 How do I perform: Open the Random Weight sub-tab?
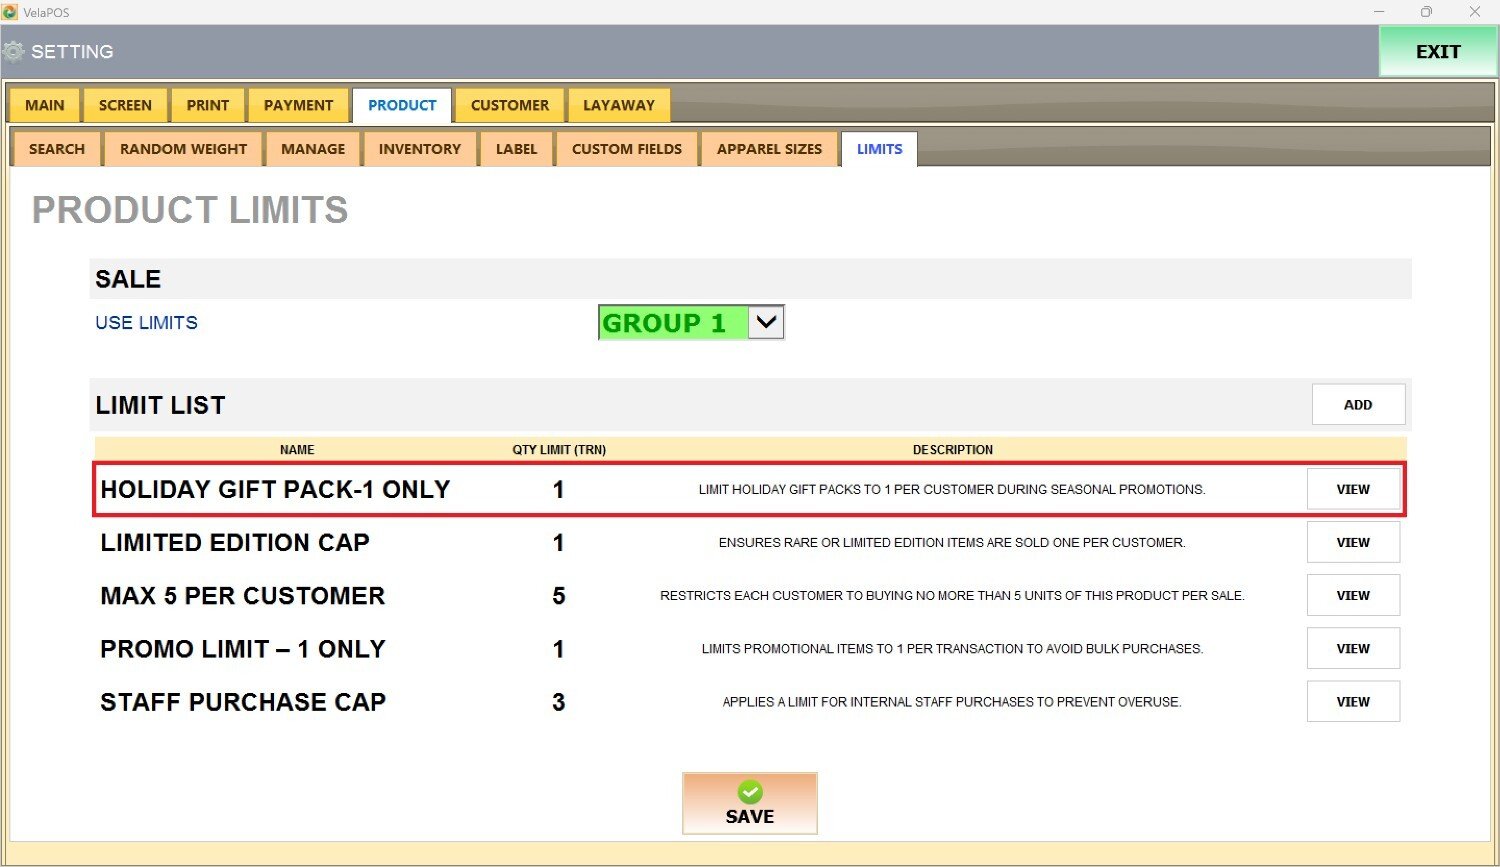click(x=183, y=149)
